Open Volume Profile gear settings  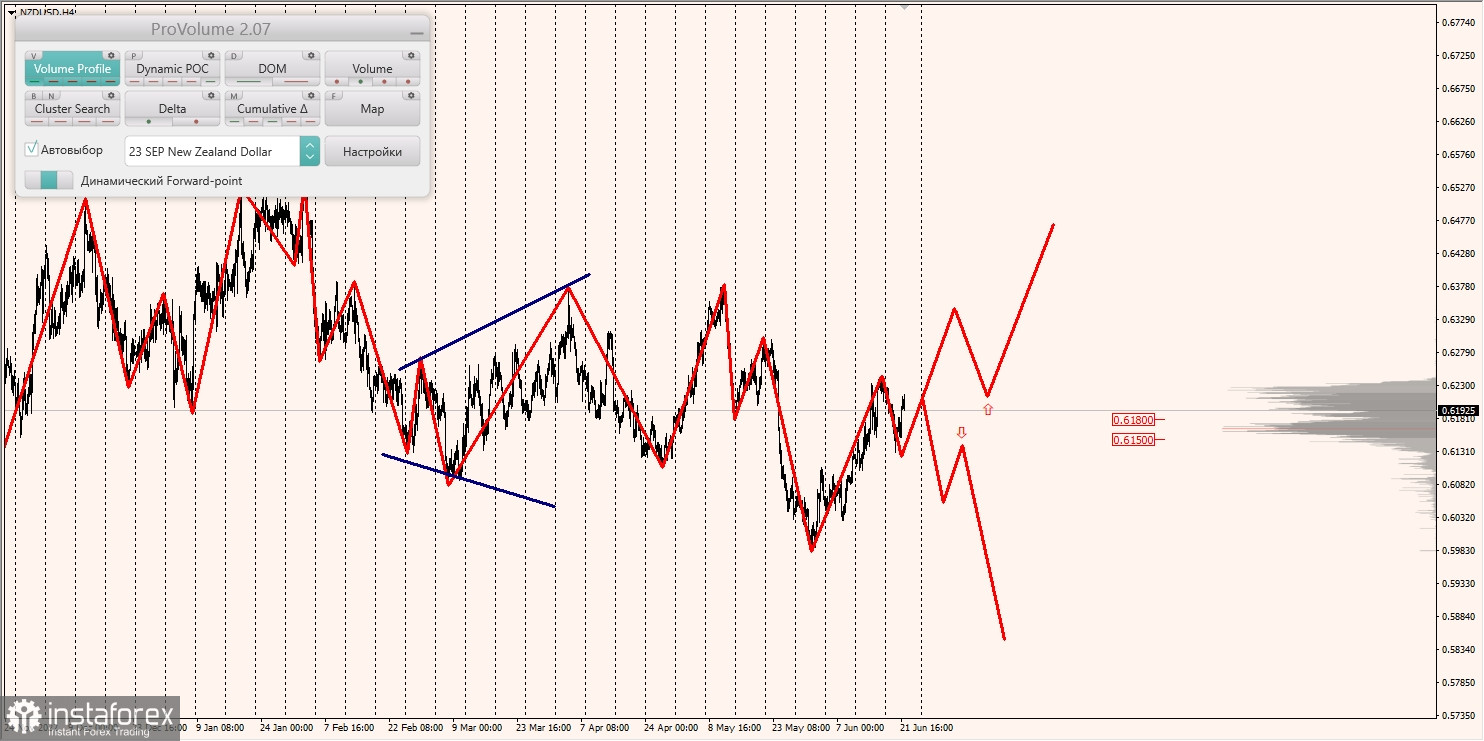pos(111,55)
